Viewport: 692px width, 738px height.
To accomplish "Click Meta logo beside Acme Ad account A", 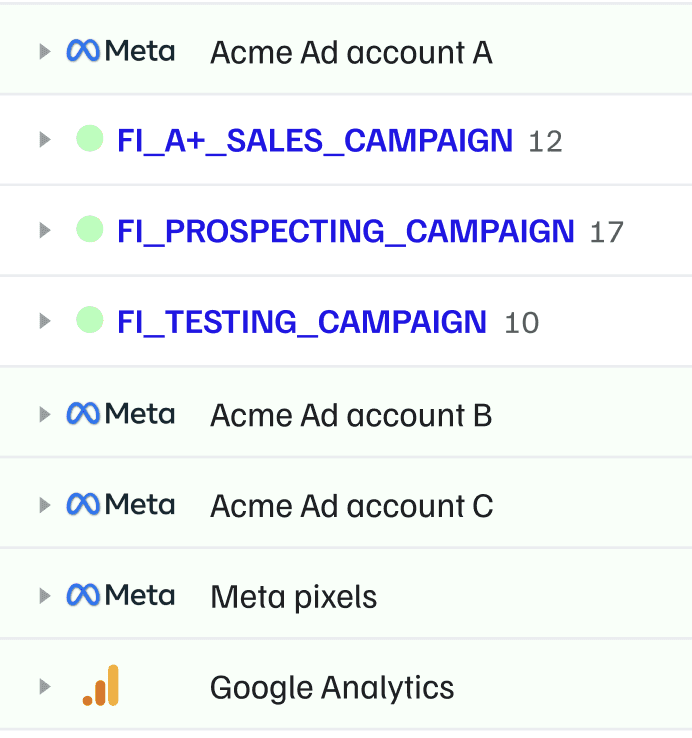I will click(120, 51).
